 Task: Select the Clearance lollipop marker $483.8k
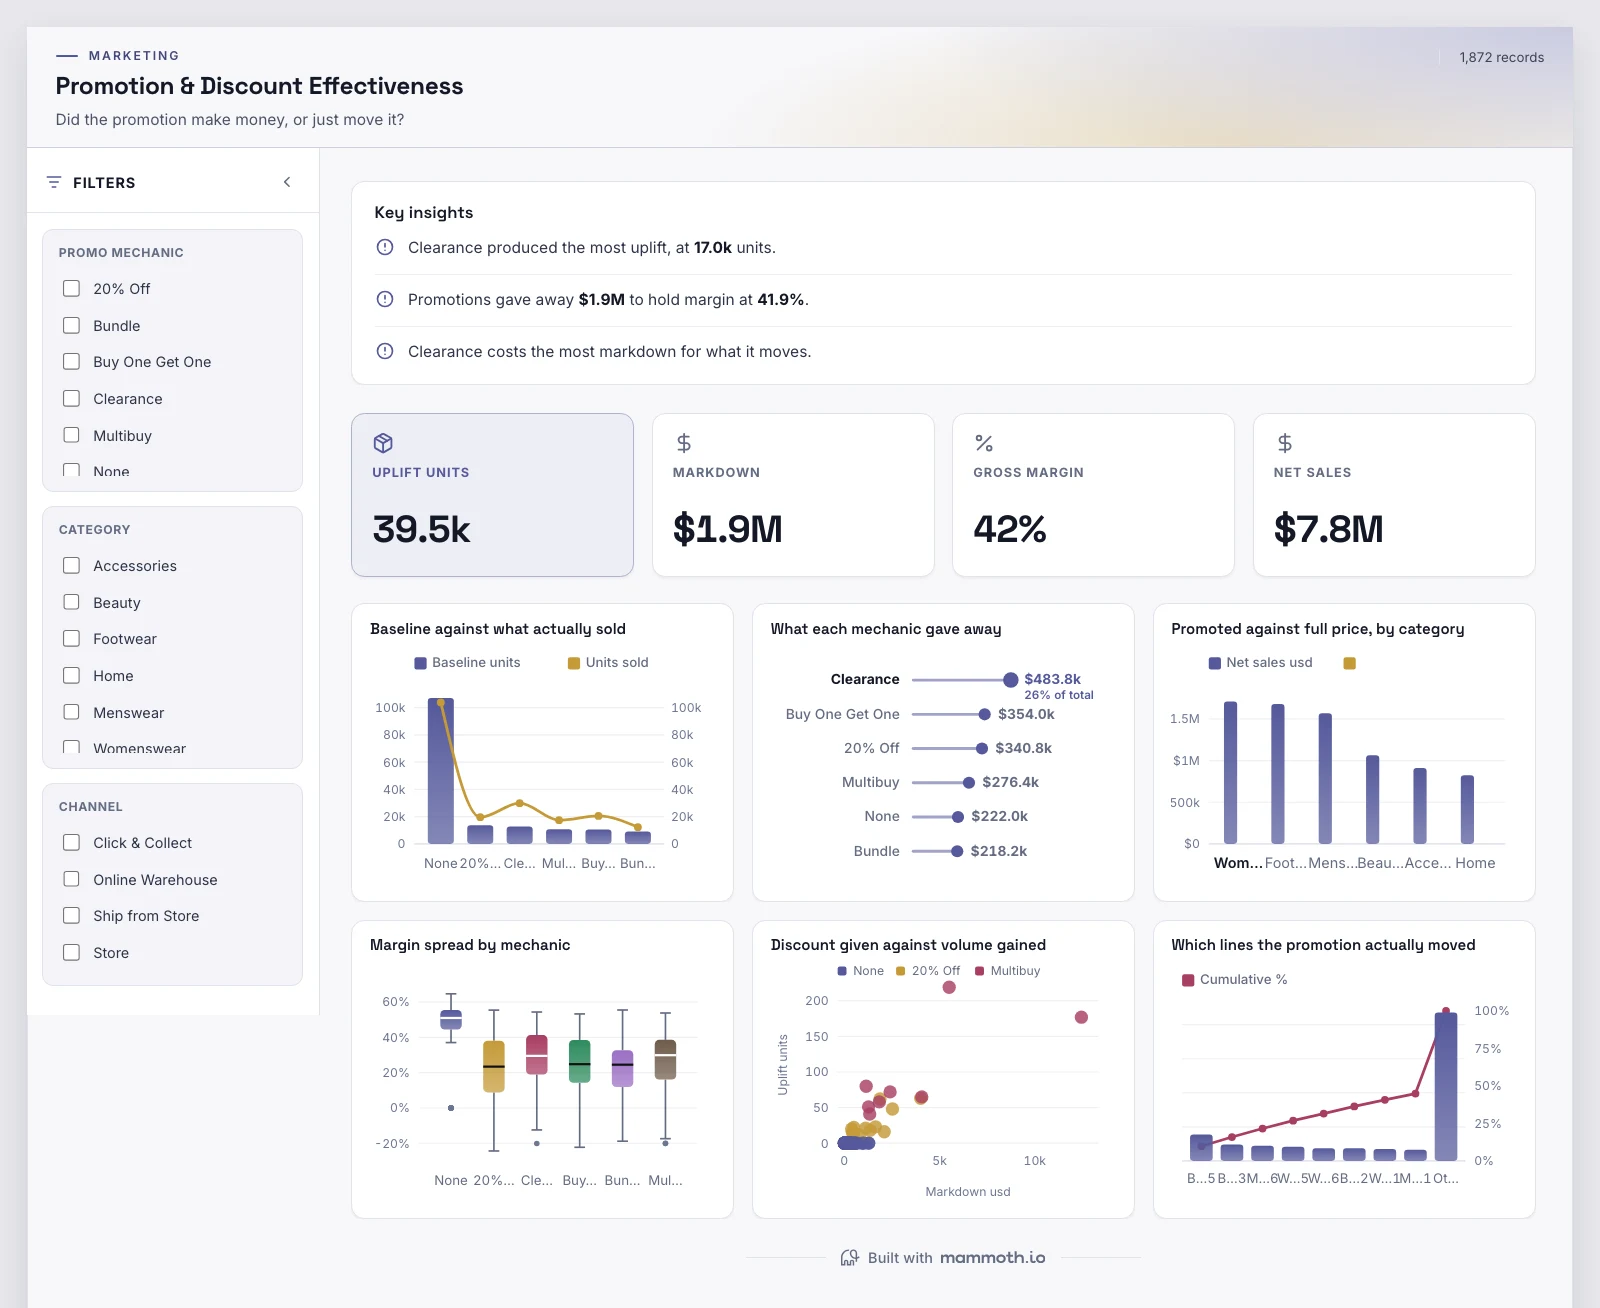tap(1011, 680)
